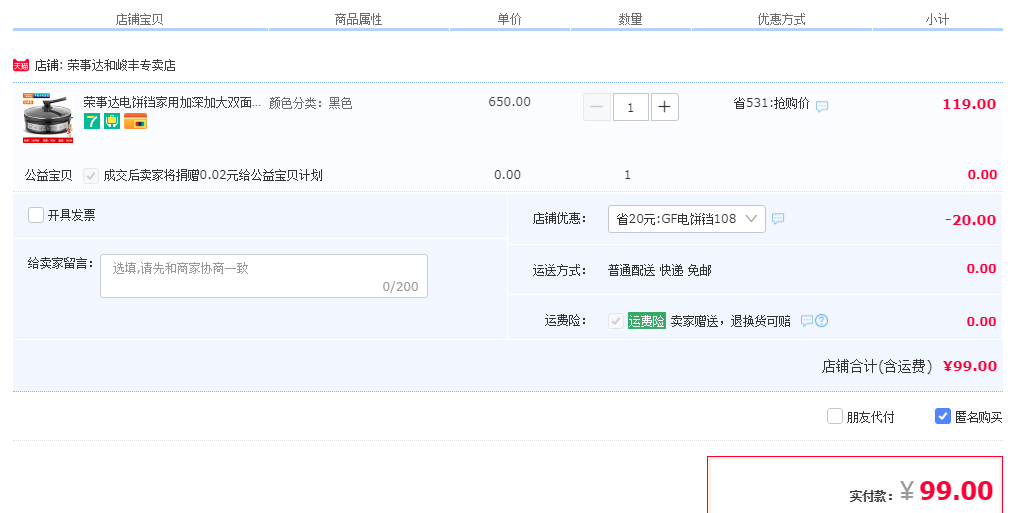Click the 数量 column header
Screen dimensions: 1019x513
pyautogui.click(x=630, y=20)
